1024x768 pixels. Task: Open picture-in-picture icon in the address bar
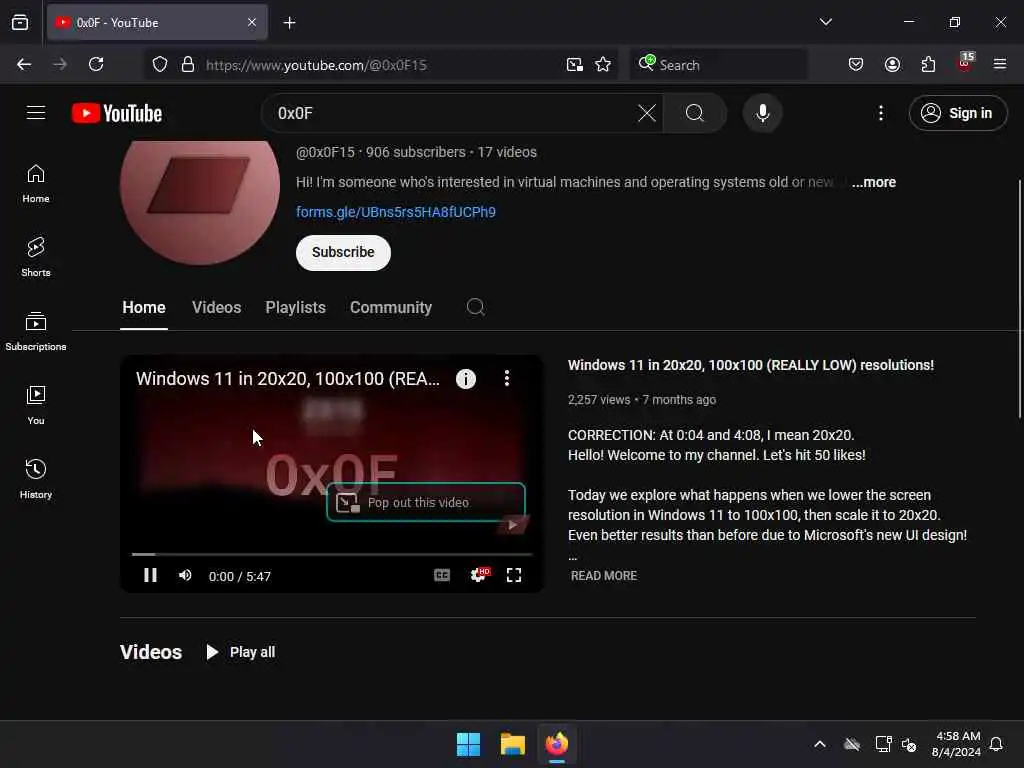click(575, 65)
